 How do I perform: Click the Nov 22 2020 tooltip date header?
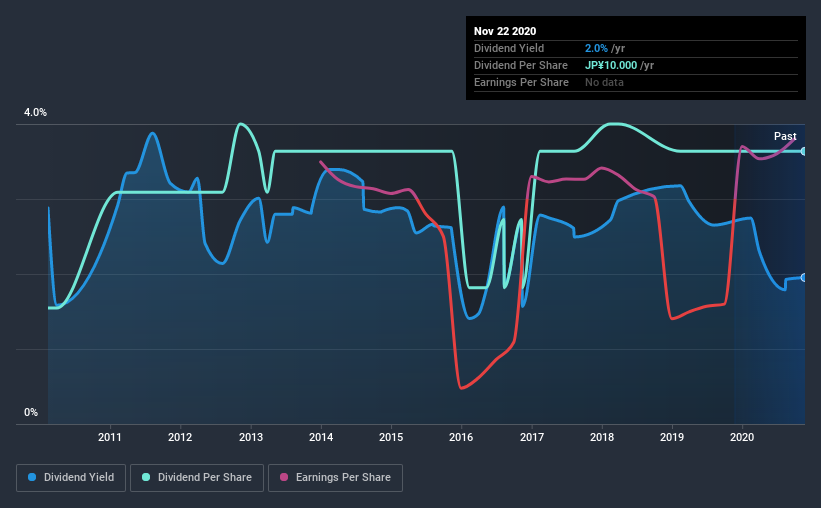coord(505,31)
